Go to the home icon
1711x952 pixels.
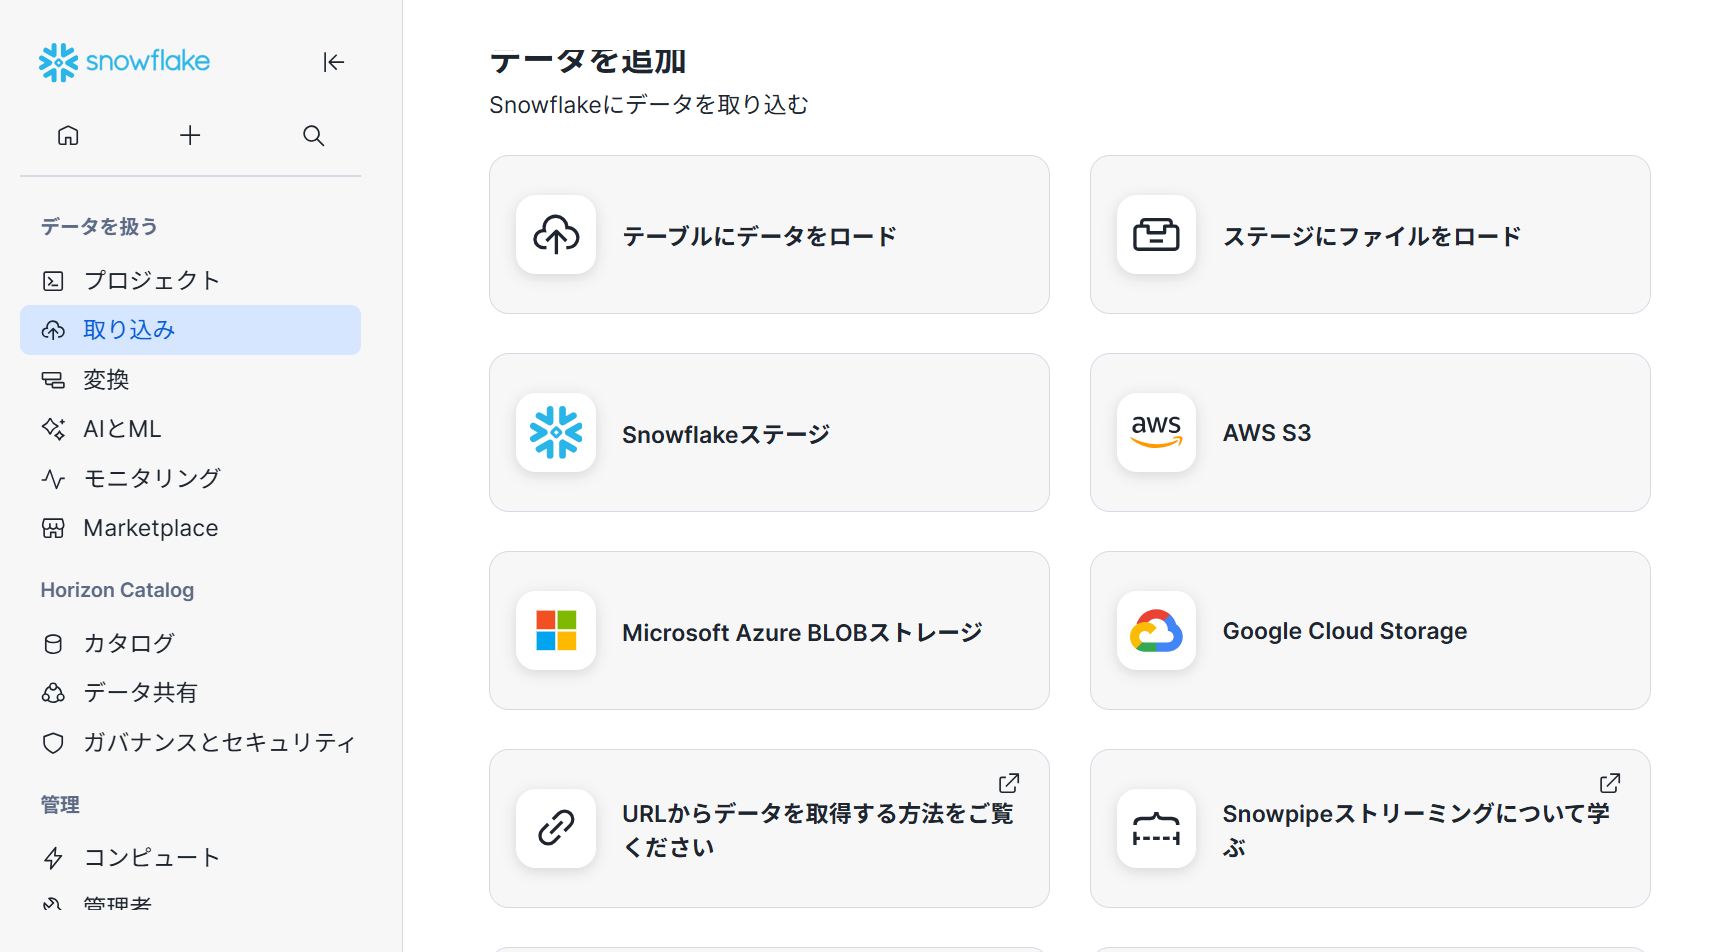point(68,135)
